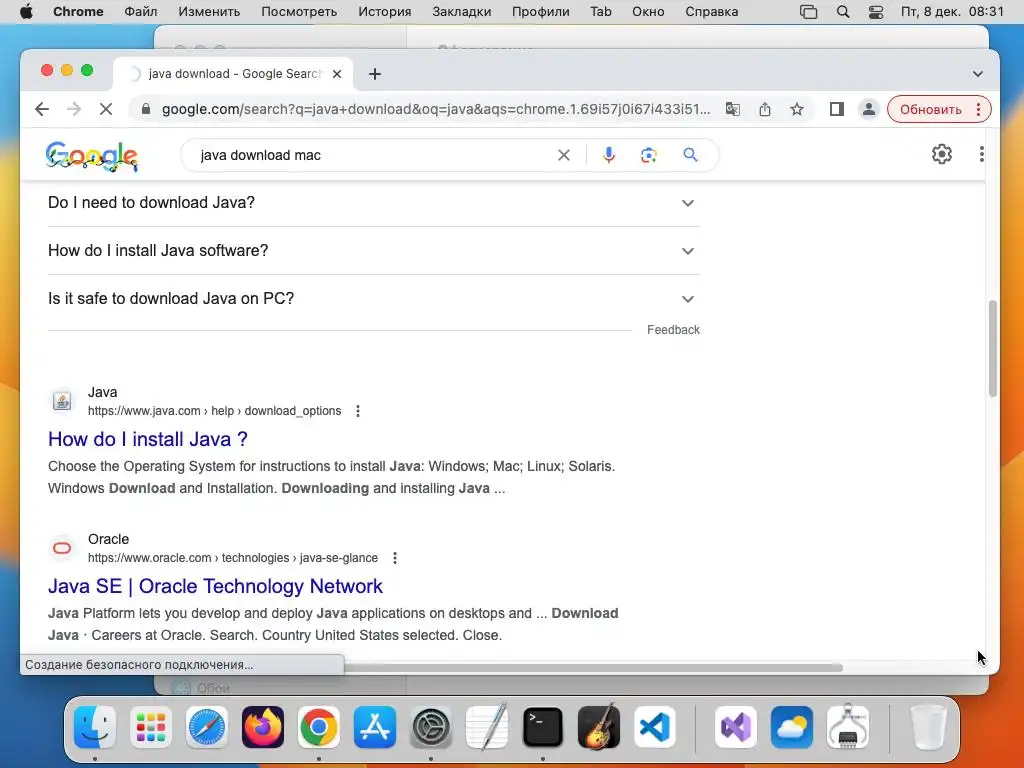Screen dimensions: 1024x768
Task: Bookmark this page with the star
Action: [x=797, y=109]
